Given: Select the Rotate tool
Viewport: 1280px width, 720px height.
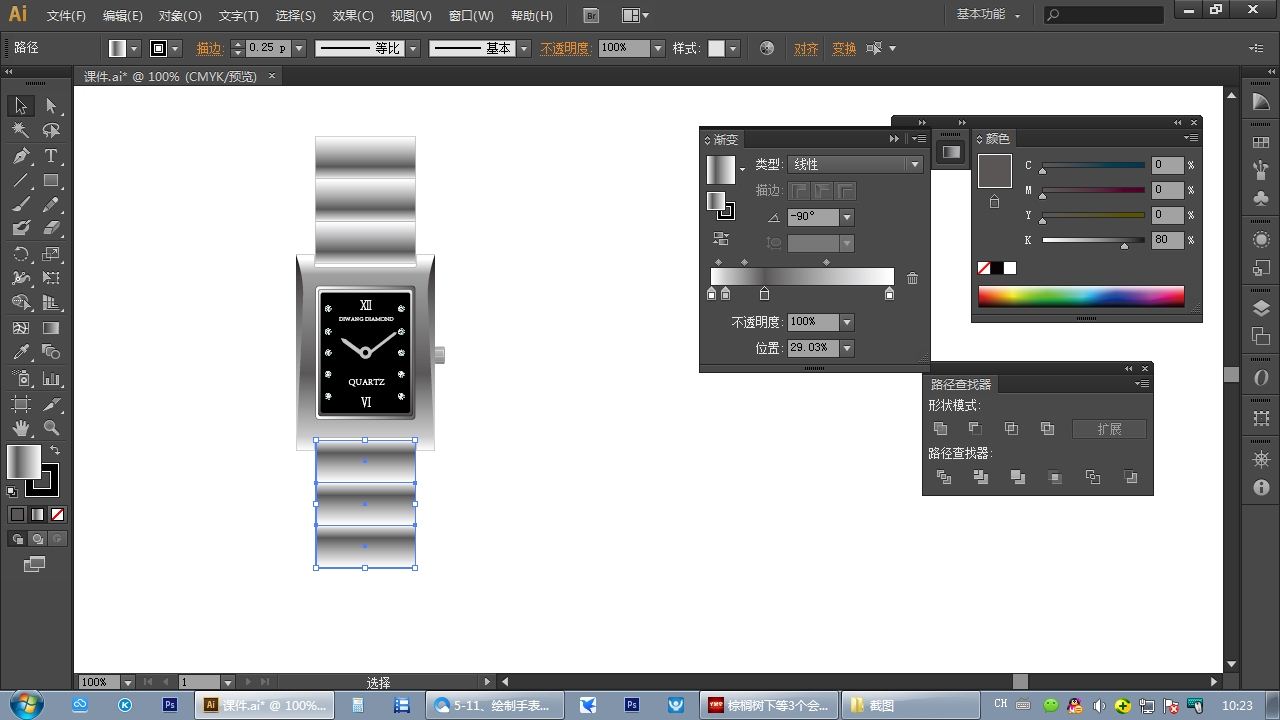Looking at the screenshot, I should pyautogui.click(x=21, y=254).
